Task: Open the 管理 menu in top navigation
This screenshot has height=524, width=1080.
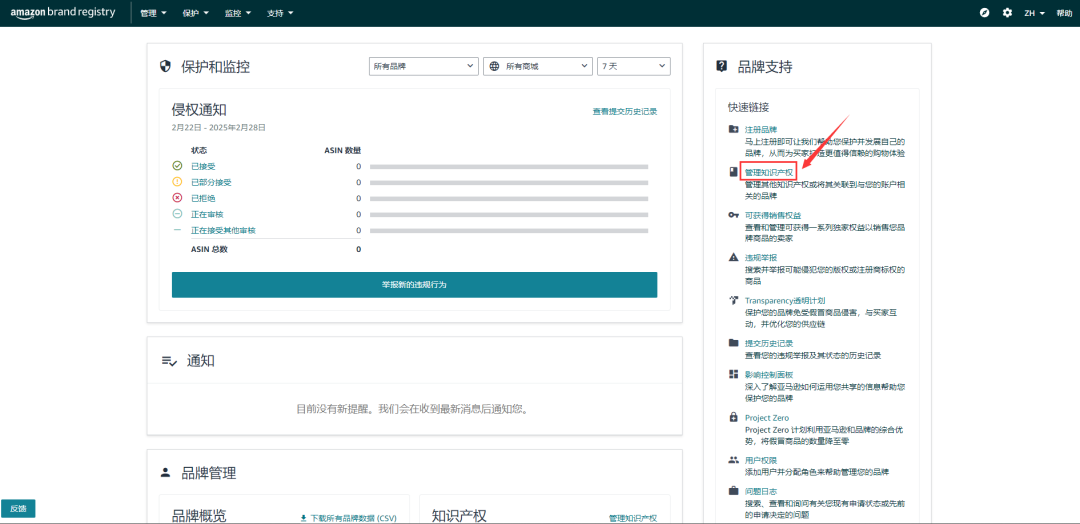Action: (x=153, y=13)
